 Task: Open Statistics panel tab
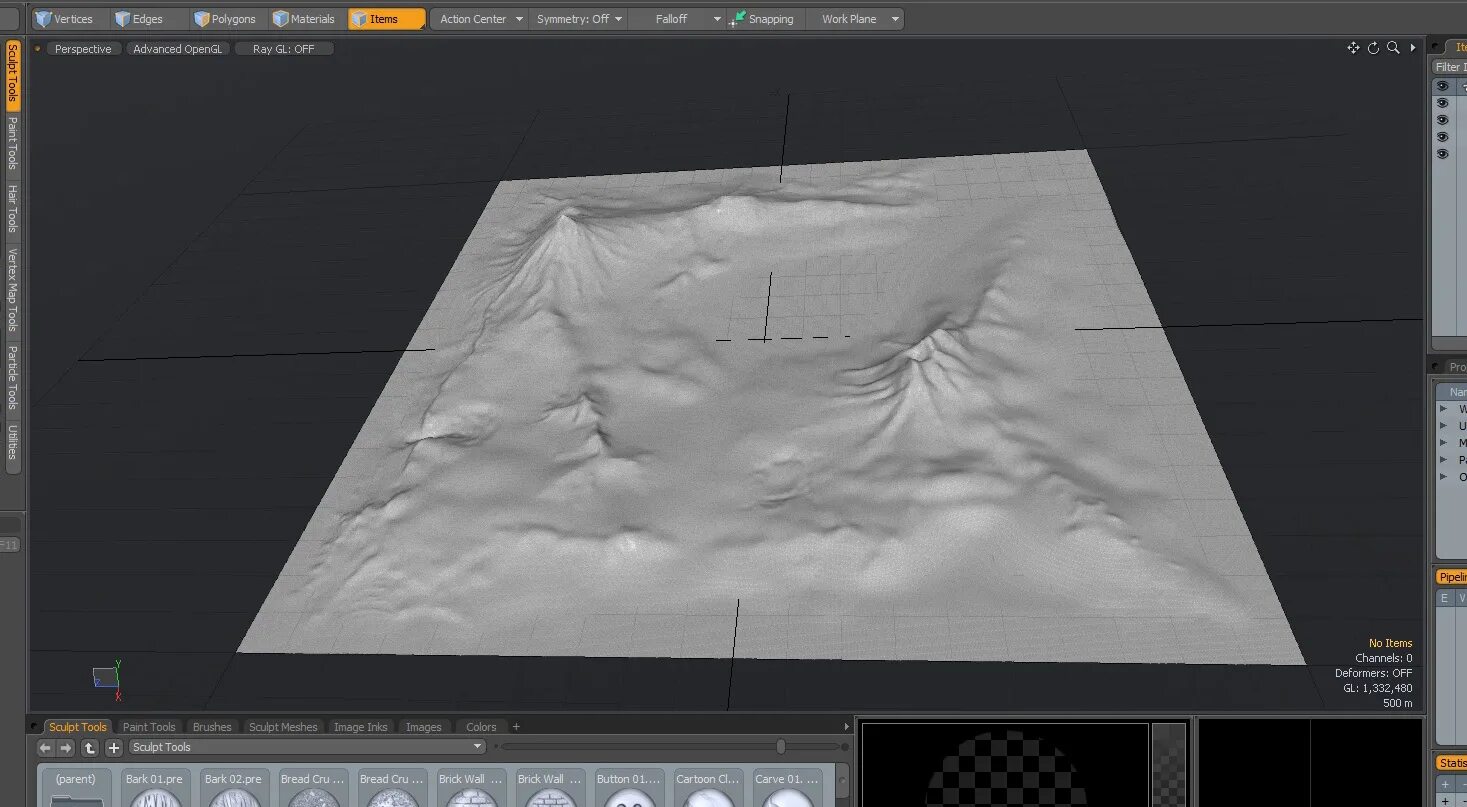(1452, 763)
